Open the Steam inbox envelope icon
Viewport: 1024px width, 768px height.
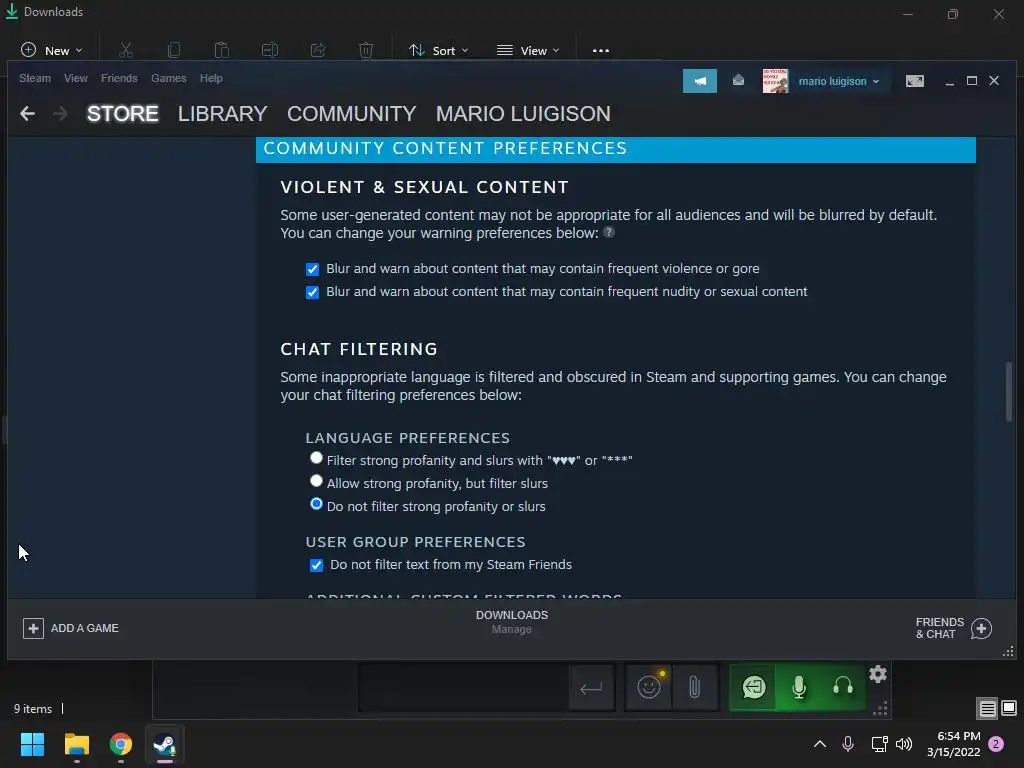tap(738, 80)
